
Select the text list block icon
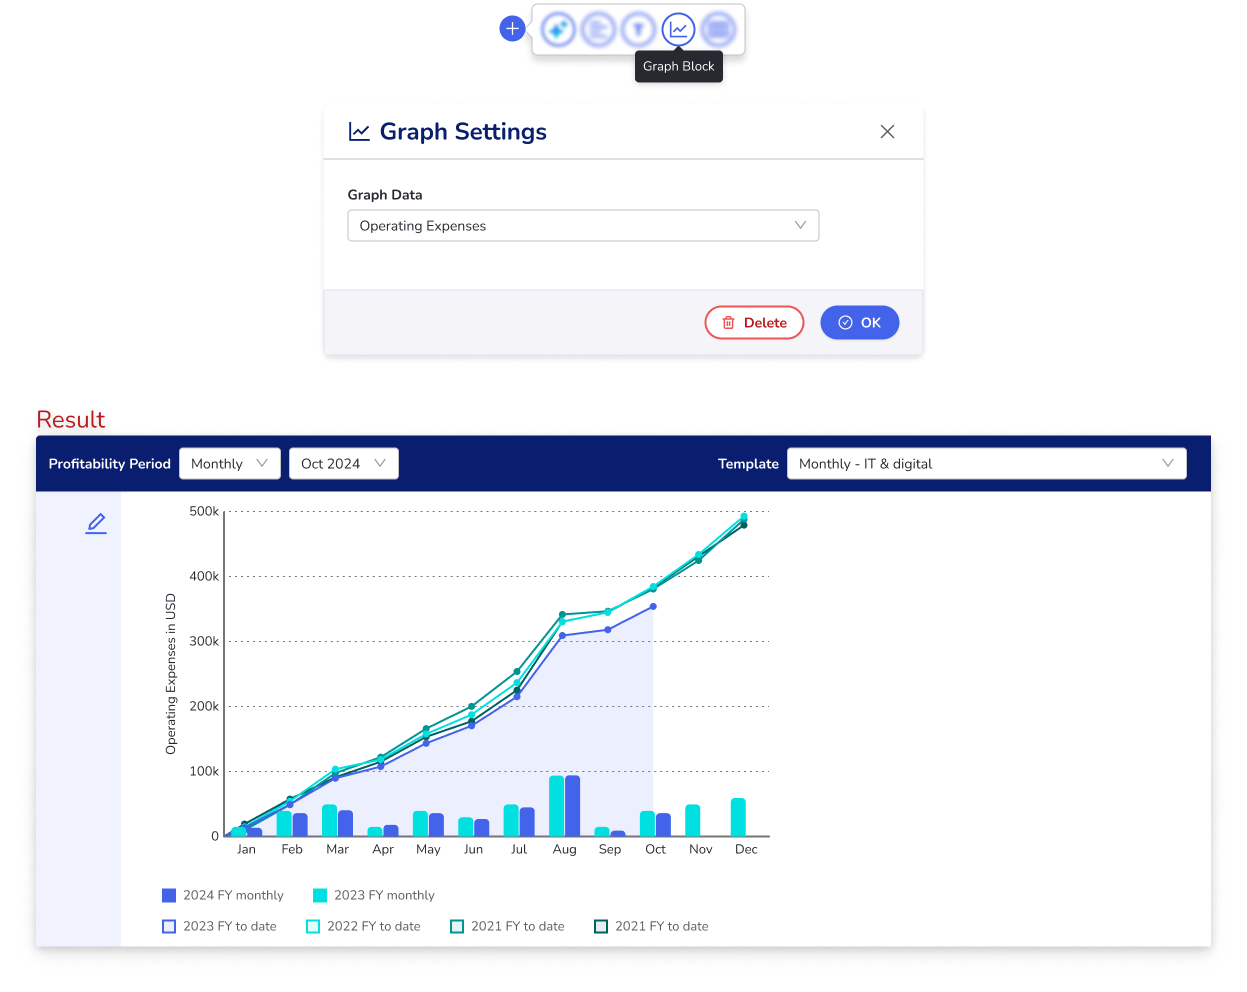598,30
